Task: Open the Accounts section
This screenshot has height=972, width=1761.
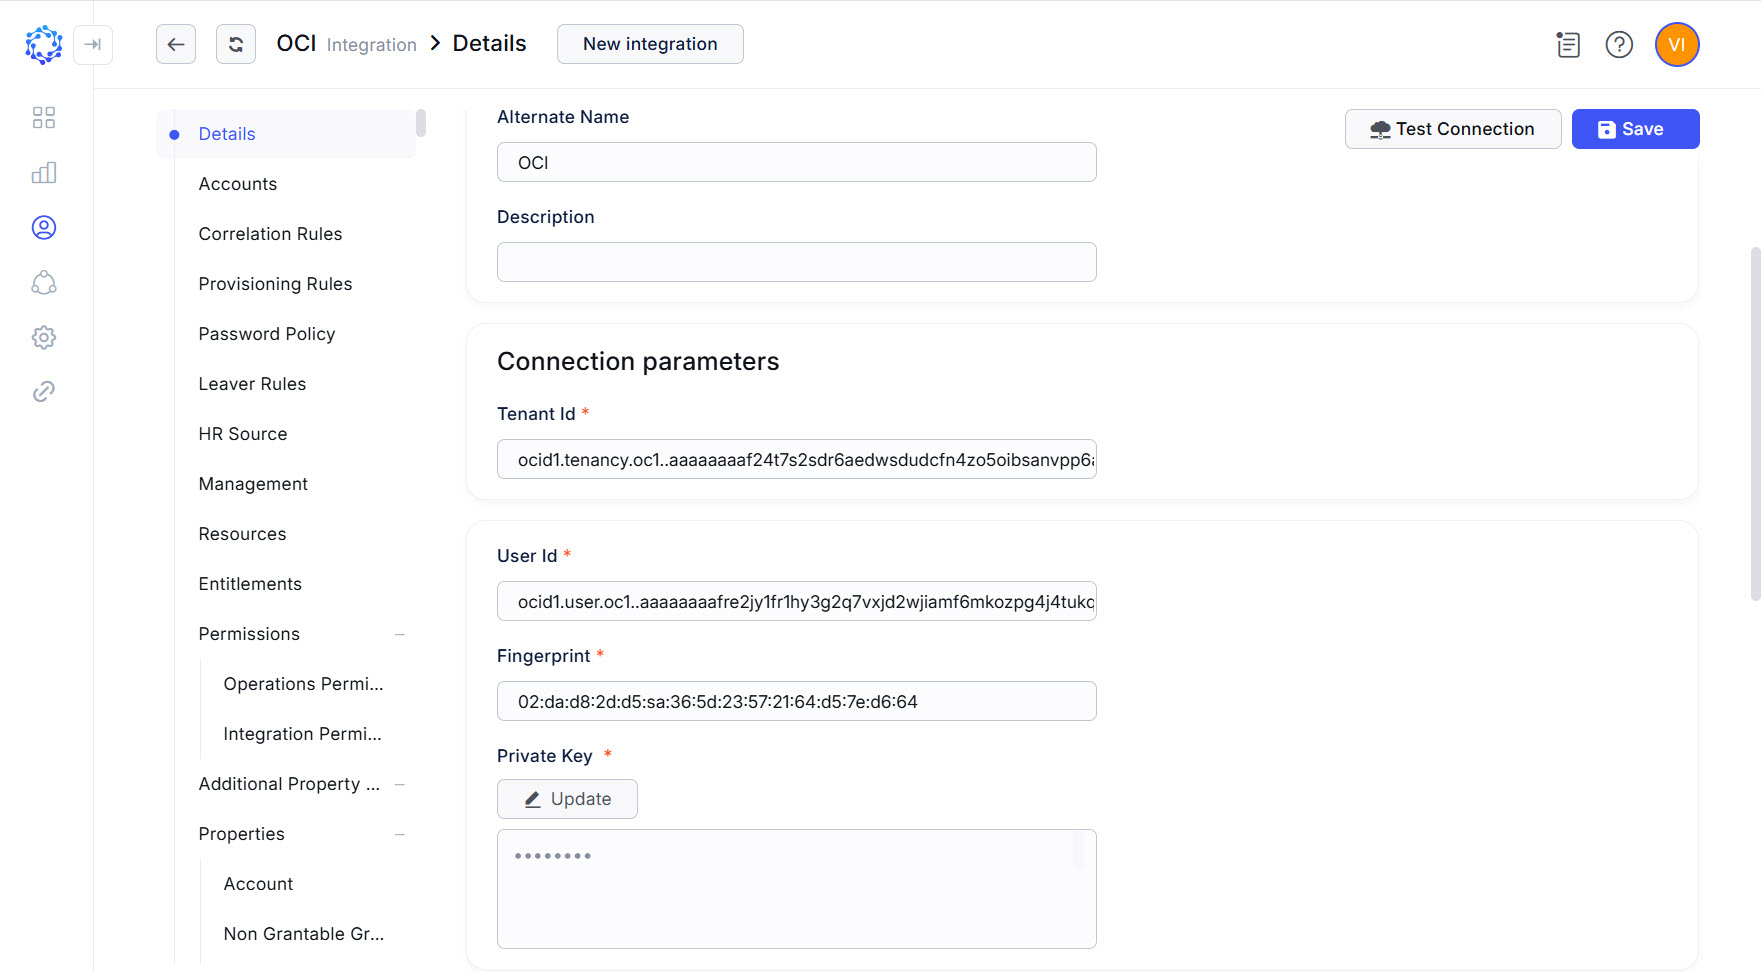Action: click(238, 184)
